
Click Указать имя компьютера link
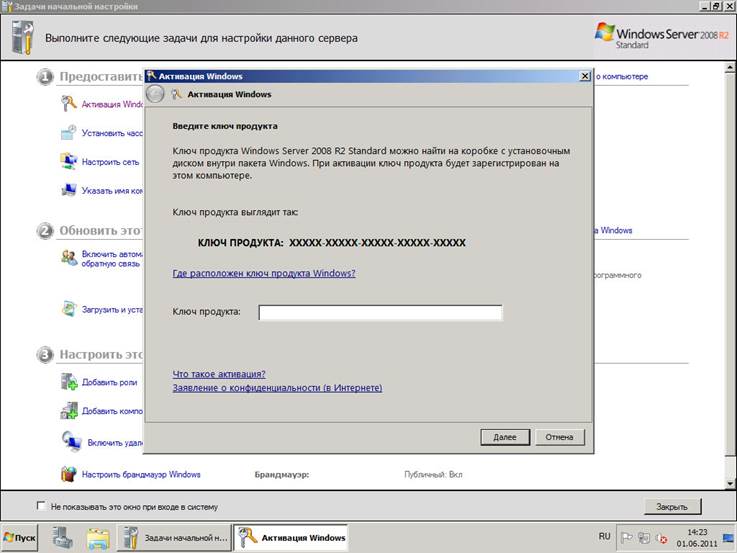coord(112,191)
